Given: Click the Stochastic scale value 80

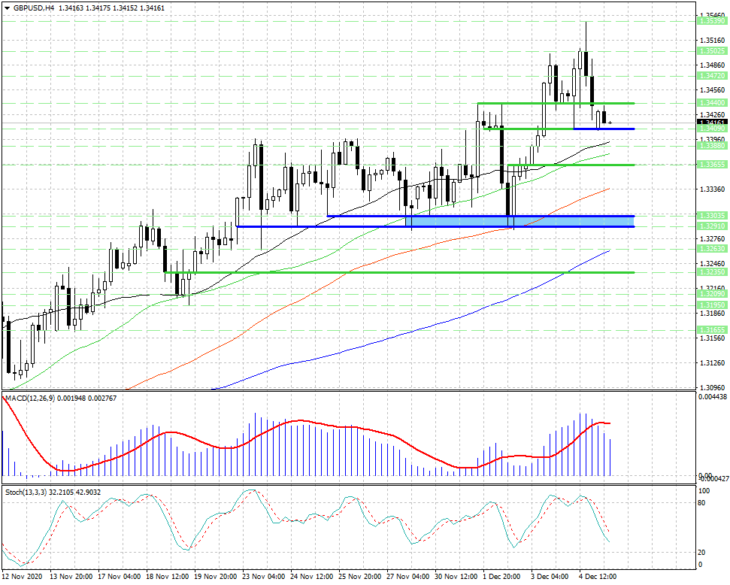Looking at the screenshot, I should (x=703, y=503).
